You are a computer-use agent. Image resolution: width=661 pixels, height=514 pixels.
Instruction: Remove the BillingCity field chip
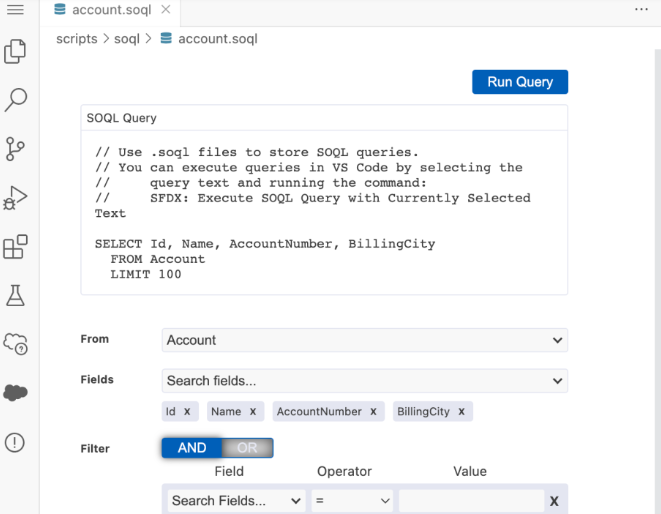pyautogui.click(x=462, y=411)
